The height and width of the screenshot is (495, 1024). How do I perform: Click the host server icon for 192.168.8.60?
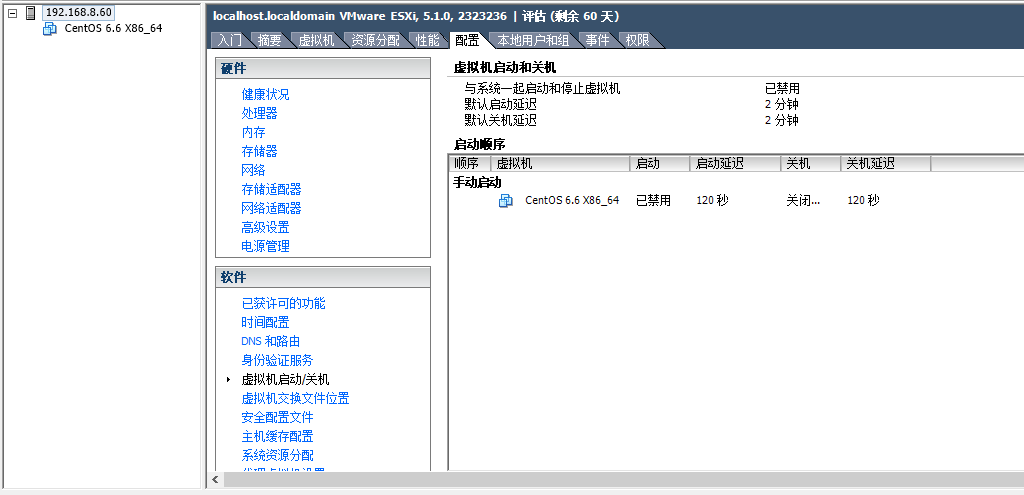coord(30,12)
